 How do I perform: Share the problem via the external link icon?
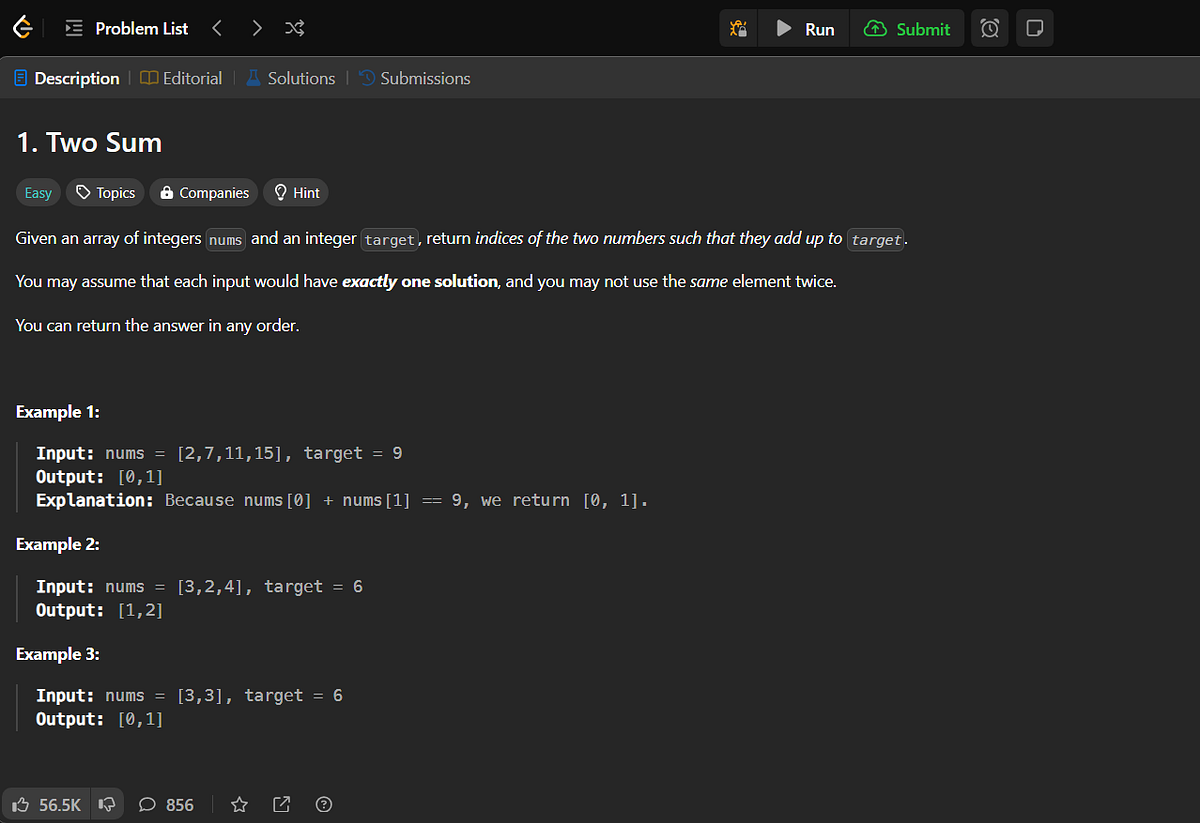(x=281, y=804)
